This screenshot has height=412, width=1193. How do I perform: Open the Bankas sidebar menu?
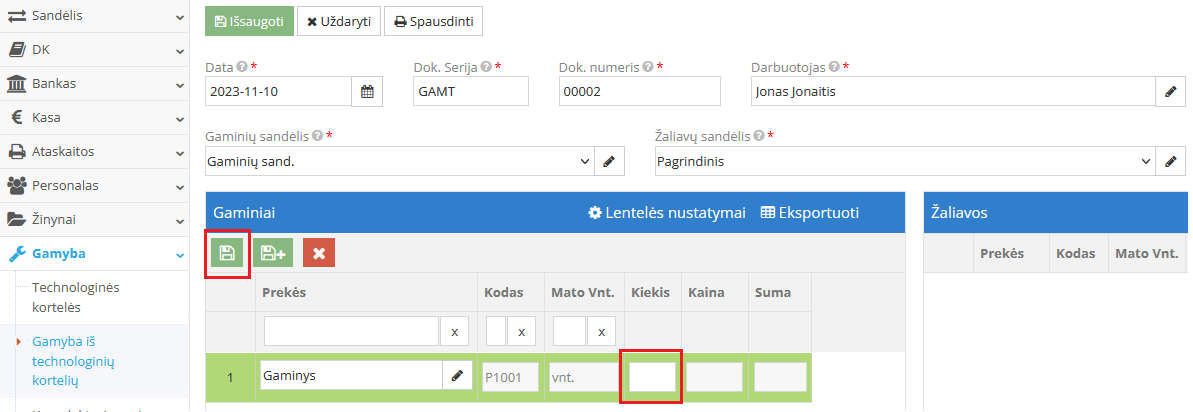tap(94, 84)
